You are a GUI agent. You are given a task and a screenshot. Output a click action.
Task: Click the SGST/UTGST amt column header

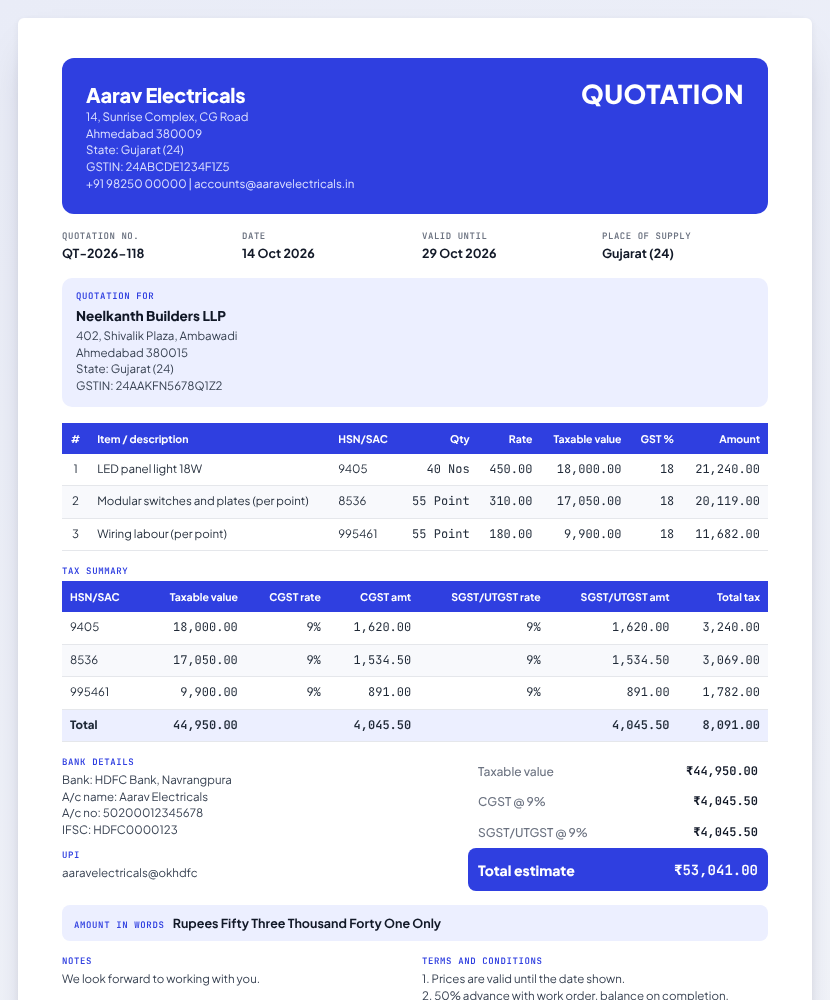pyautogui.click(x=625, y=598)
